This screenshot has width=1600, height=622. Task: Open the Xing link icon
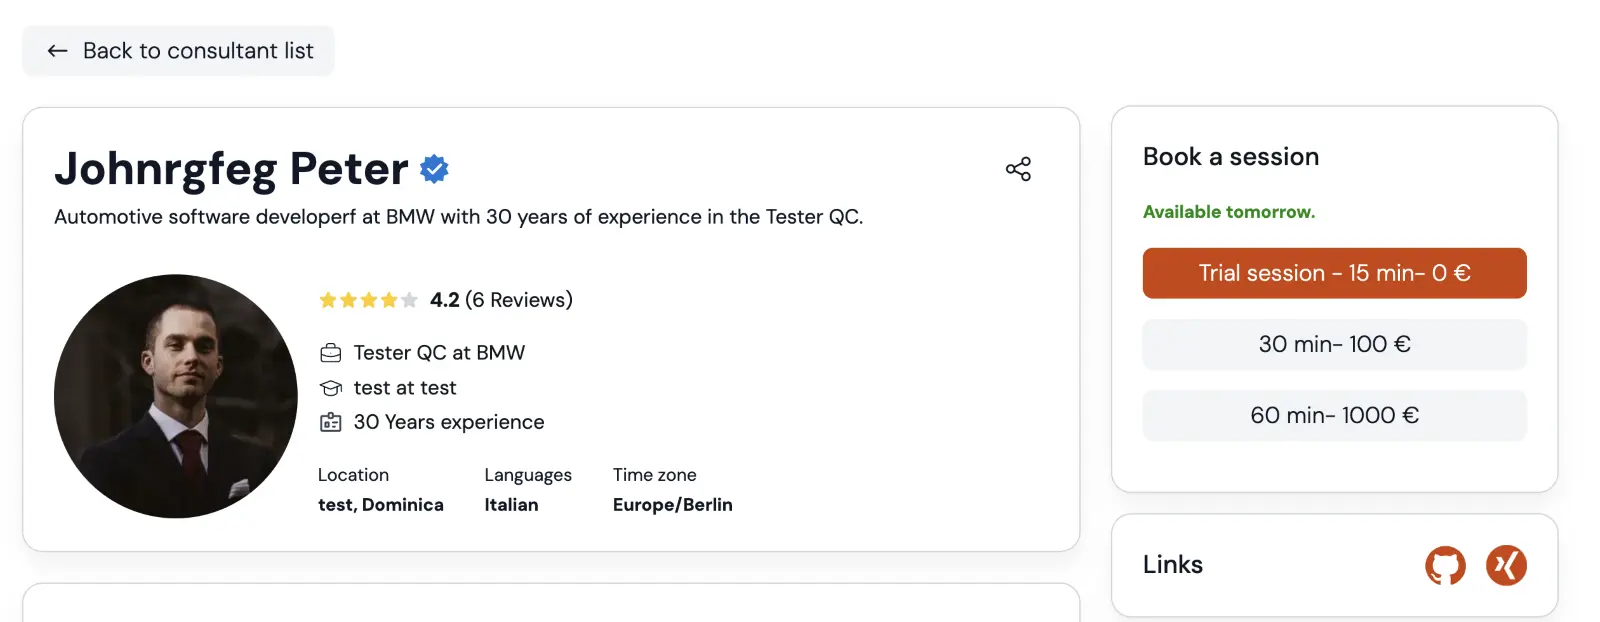pyautogui.click(x=1506, y=566)
